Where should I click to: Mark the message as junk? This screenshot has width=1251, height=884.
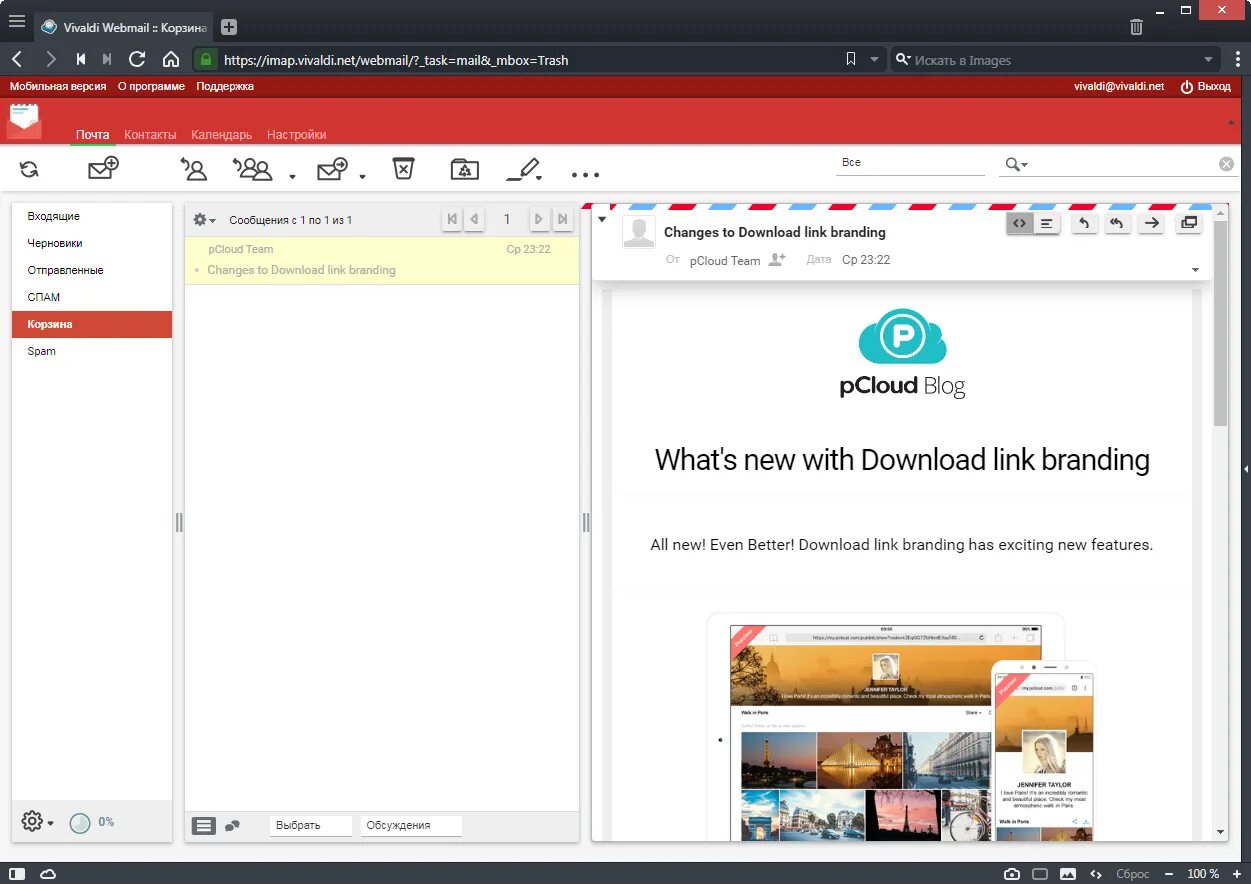pyautogui.click(x=465, y=168)
